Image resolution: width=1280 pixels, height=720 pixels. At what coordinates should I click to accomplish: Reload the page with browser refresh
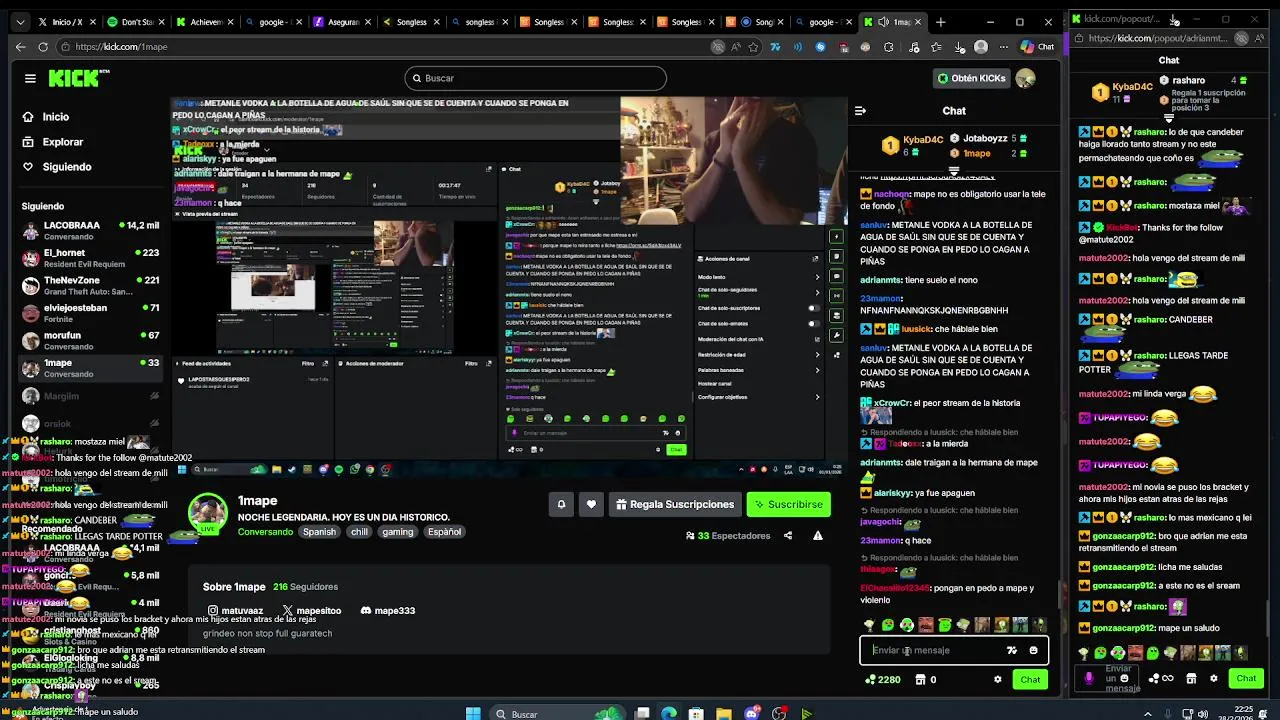[x=43, y=46]
